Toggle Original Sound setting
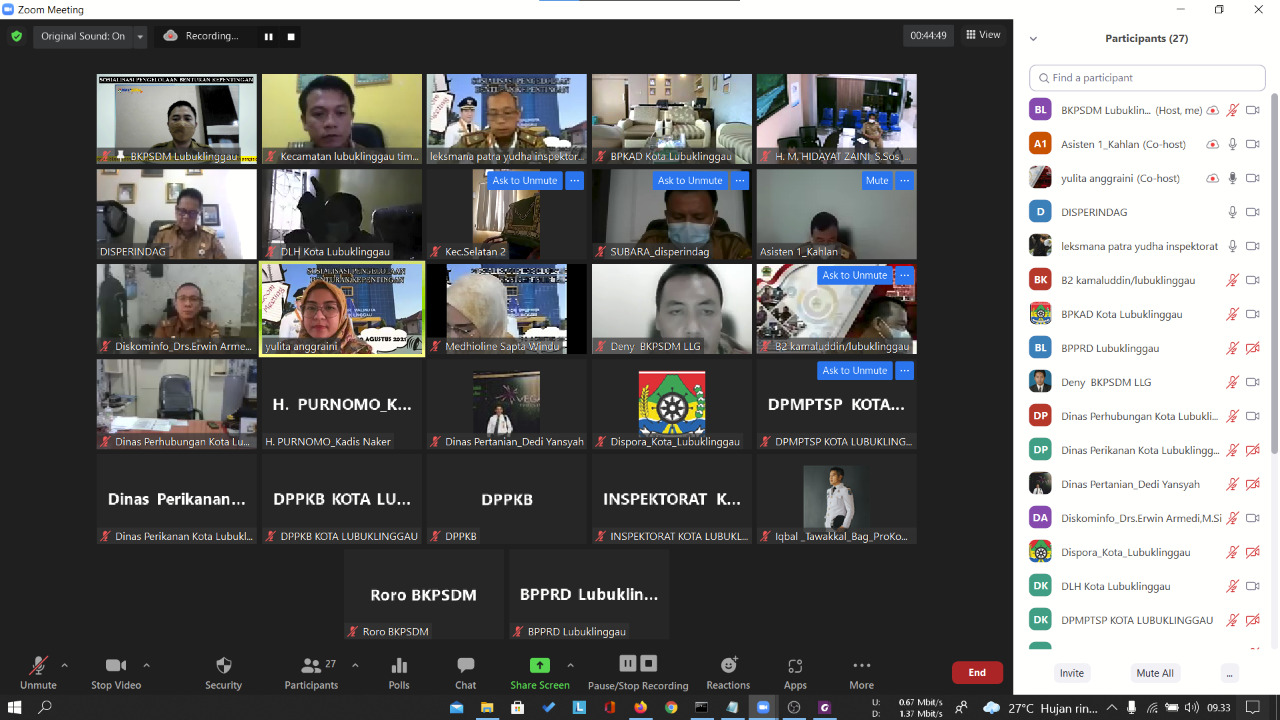This screenshot has width=1280, height=720. pos(83,36)
